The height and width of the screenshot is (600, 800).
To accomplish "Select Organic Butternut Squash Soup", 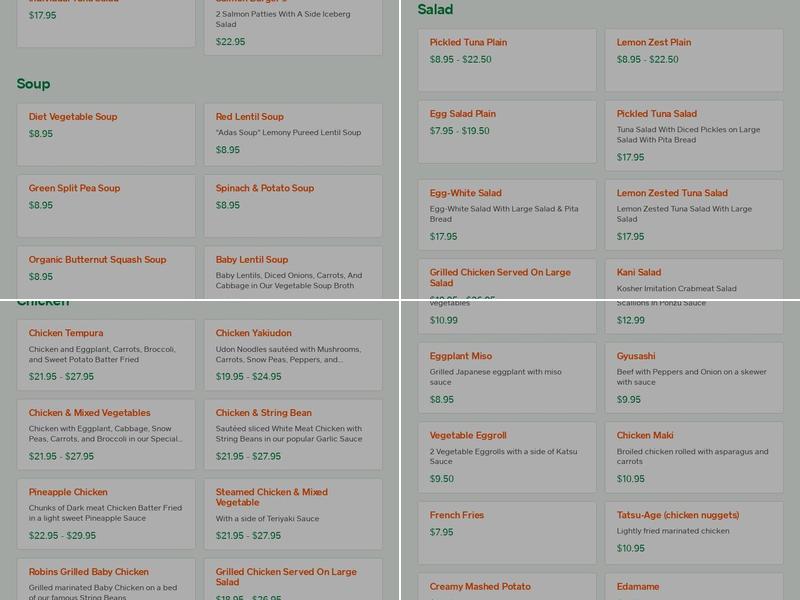I will coord(106,270).
